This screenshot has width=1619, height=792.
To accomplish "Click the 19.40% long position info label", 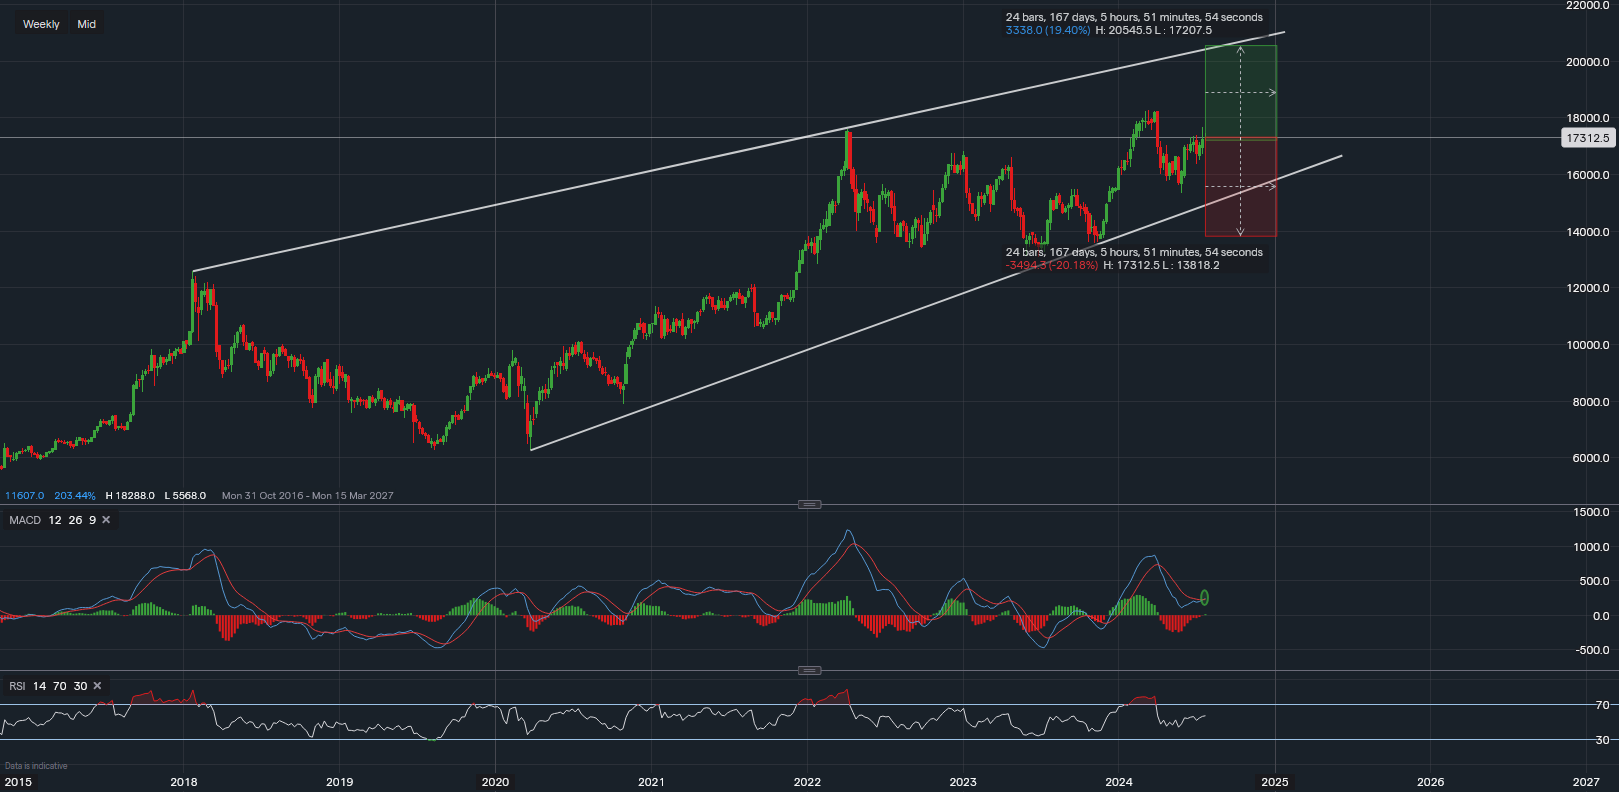I will [1048, 31].
